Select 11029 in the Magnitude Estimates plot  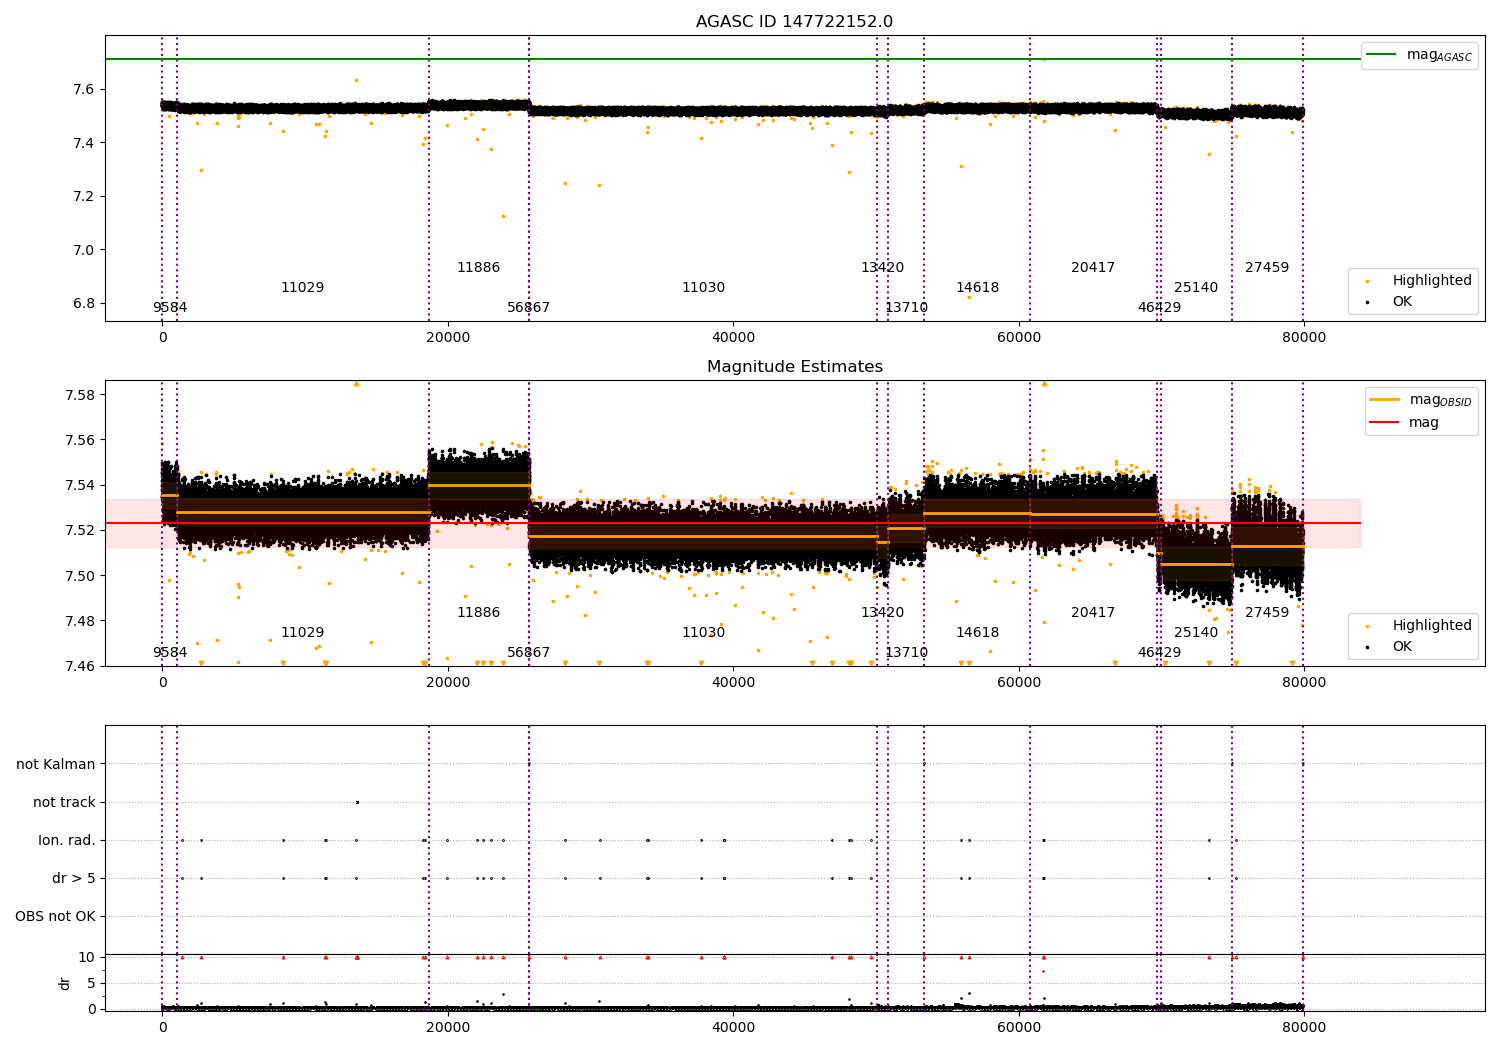tap(302, 633)
